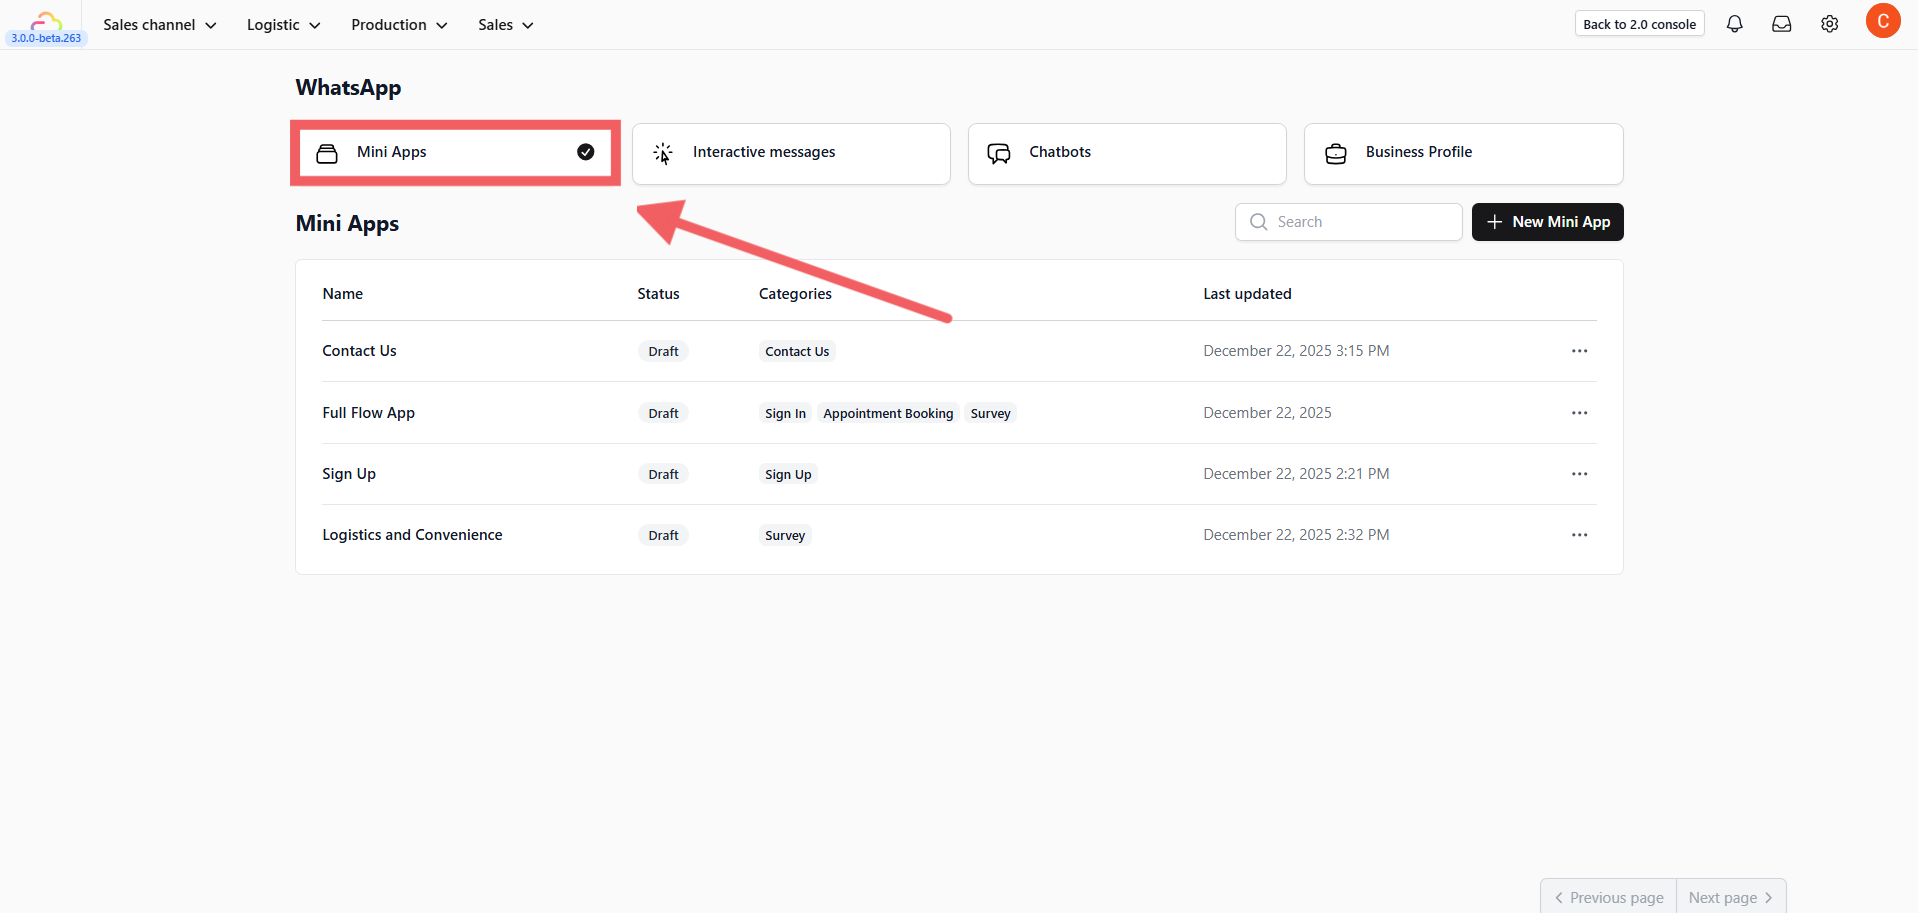
Task: Click the Survey tag in Logistics row
Action: tap(785, 536)
